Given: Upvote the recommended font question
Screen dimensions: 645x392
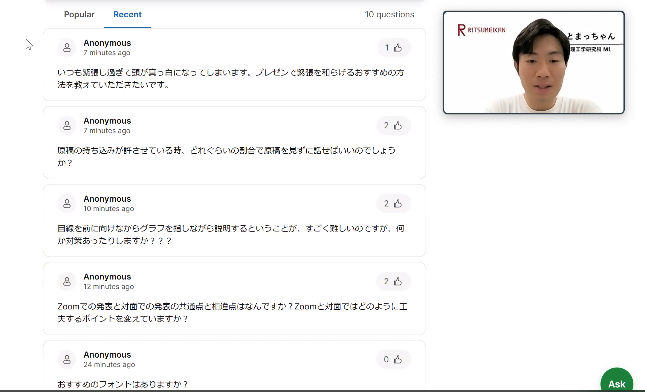Looking at the screenshot, I should coord(394,360).
